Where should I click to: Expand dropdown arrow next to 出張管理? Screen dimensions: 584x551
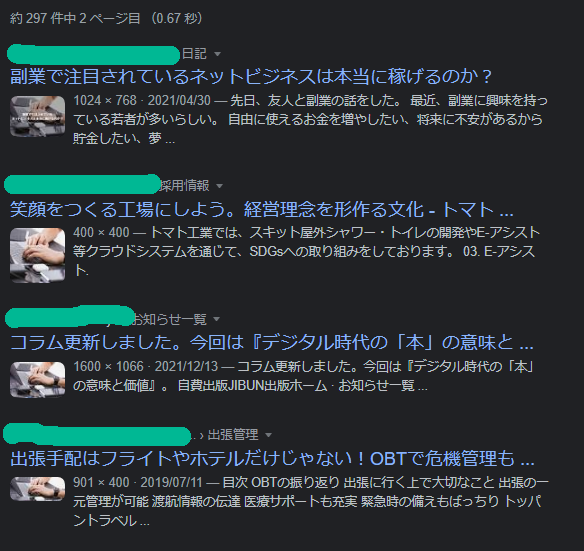(268, 435)
